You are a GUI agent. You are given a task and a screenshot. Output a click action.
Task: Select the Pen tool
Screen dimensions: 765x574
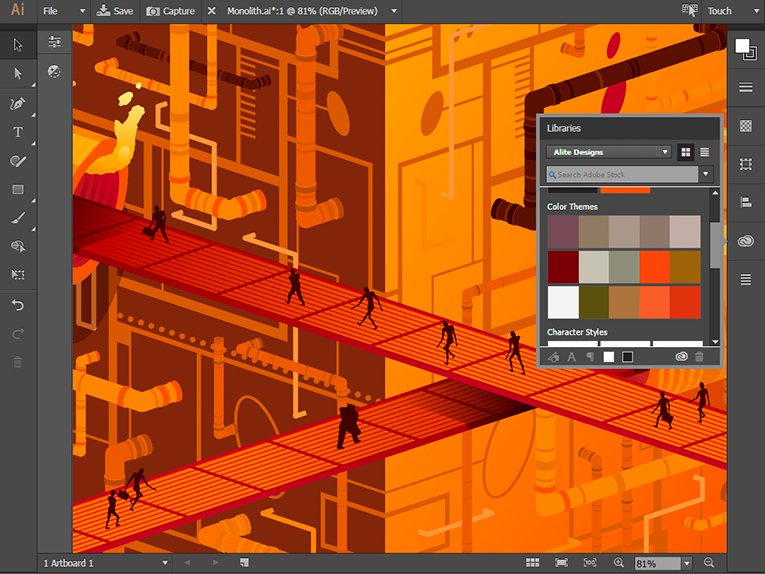click(x=18, y=103)
